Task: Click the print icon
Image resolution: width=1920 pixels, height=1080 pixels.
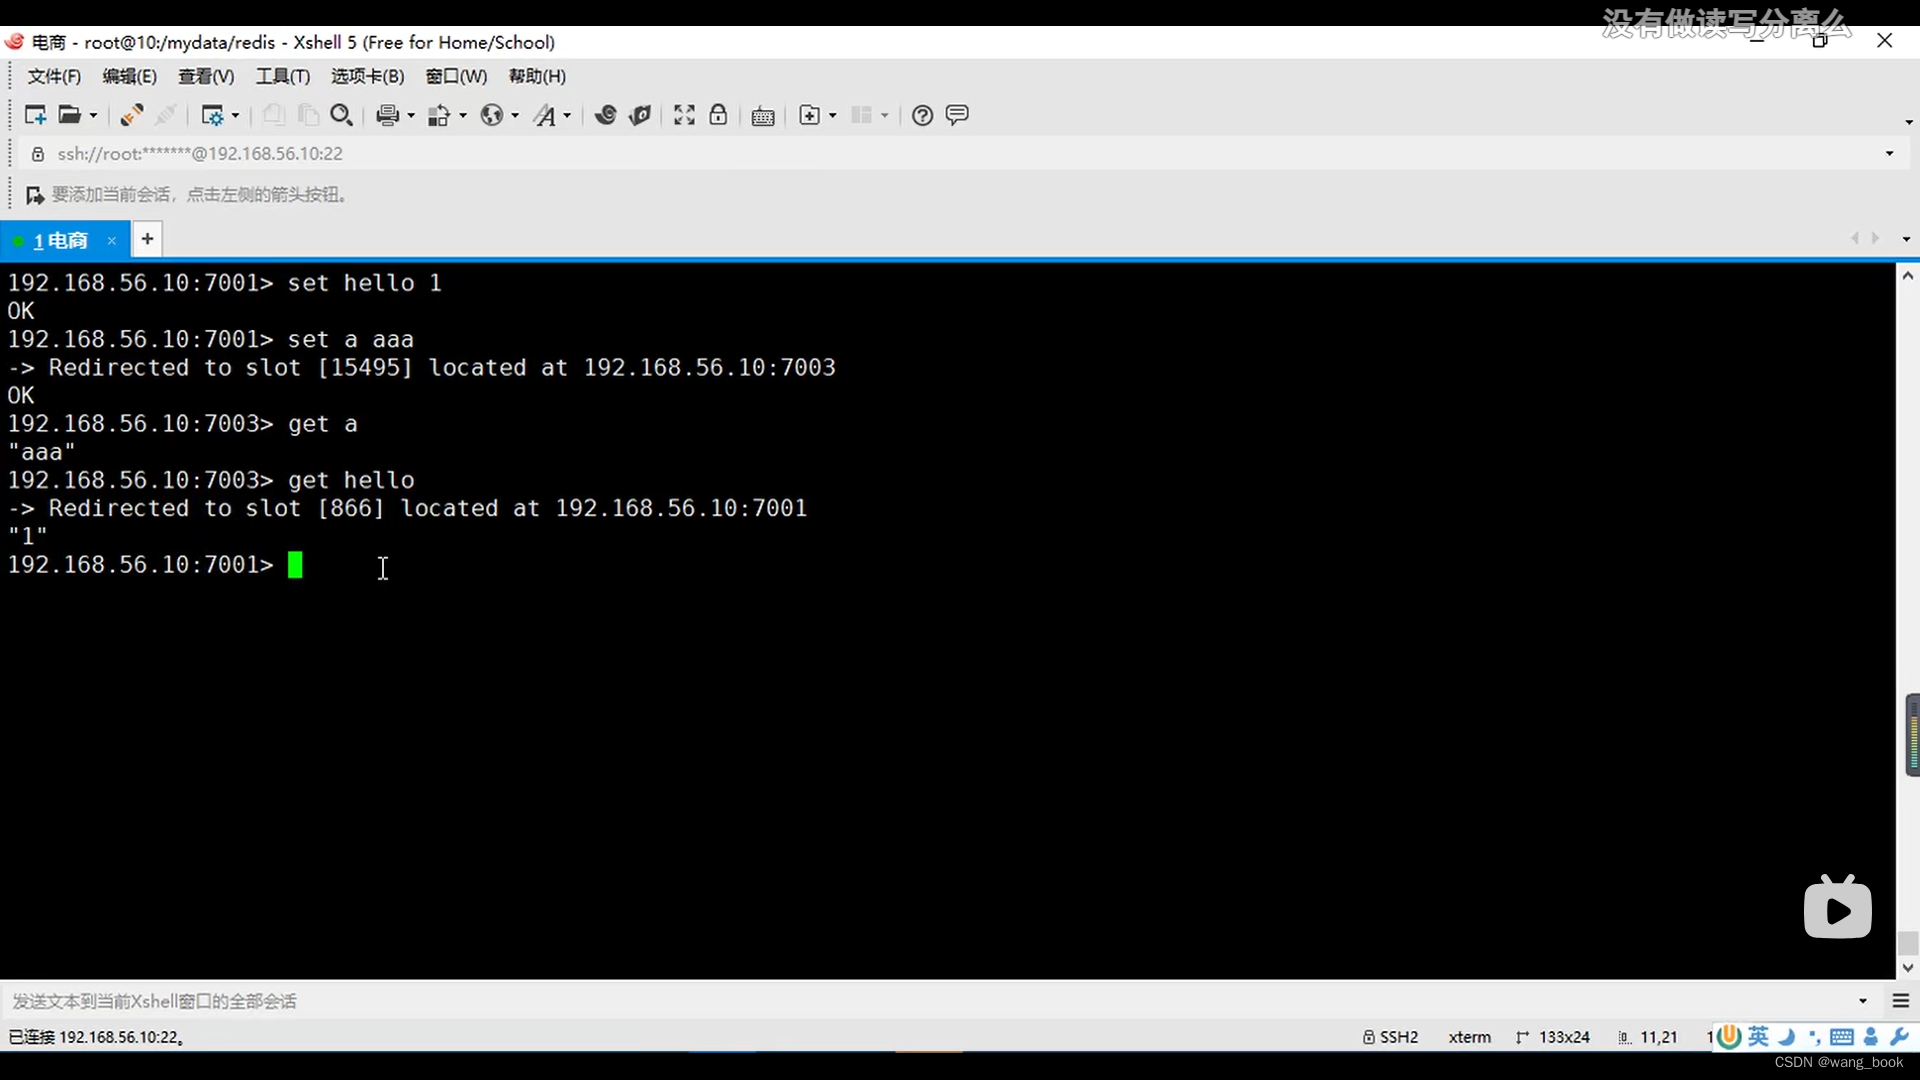Action: [x=387, y=115]
